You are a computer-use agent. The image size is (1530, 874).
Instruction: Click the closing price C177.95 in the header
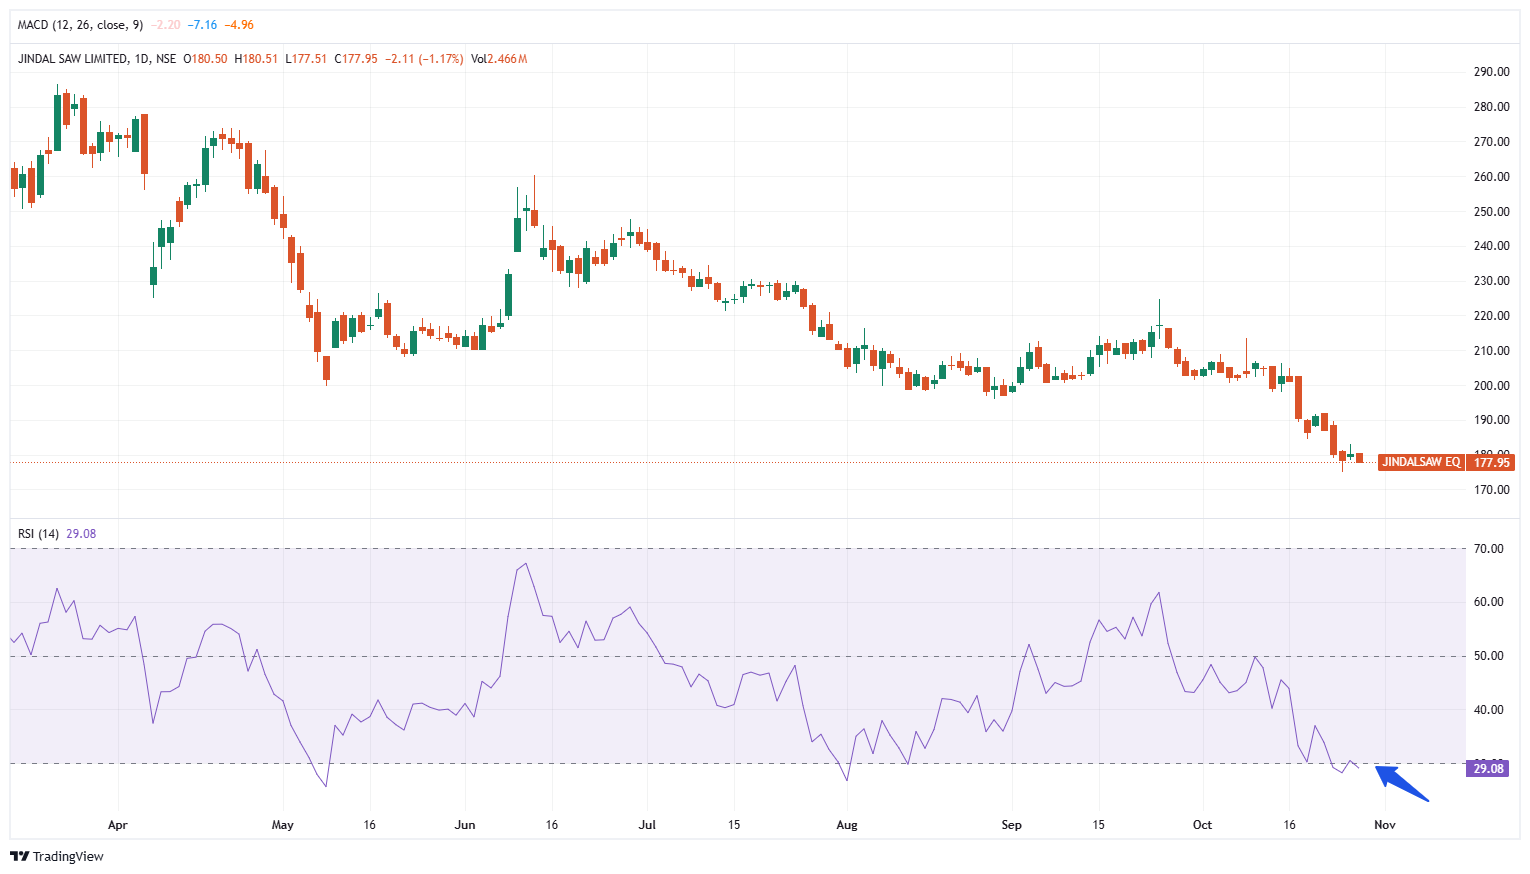[x=356, y=59]
